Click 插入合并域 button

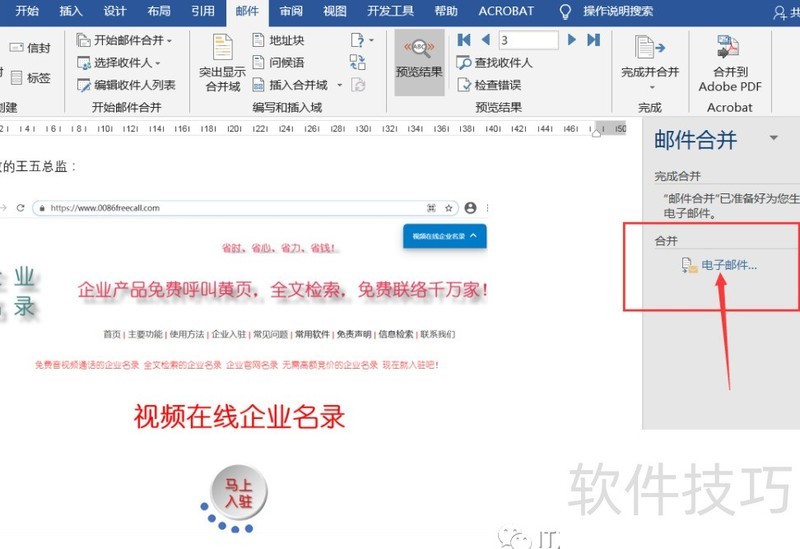point(291,85)
